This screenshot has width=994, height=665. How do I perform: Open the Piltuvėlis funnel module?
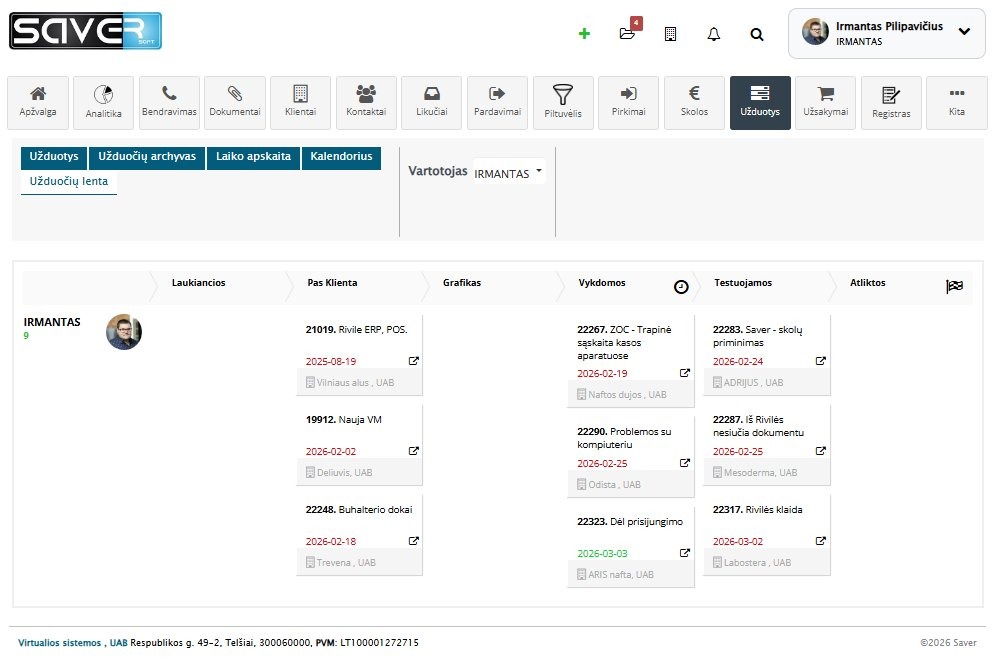(x=561, y=102)
